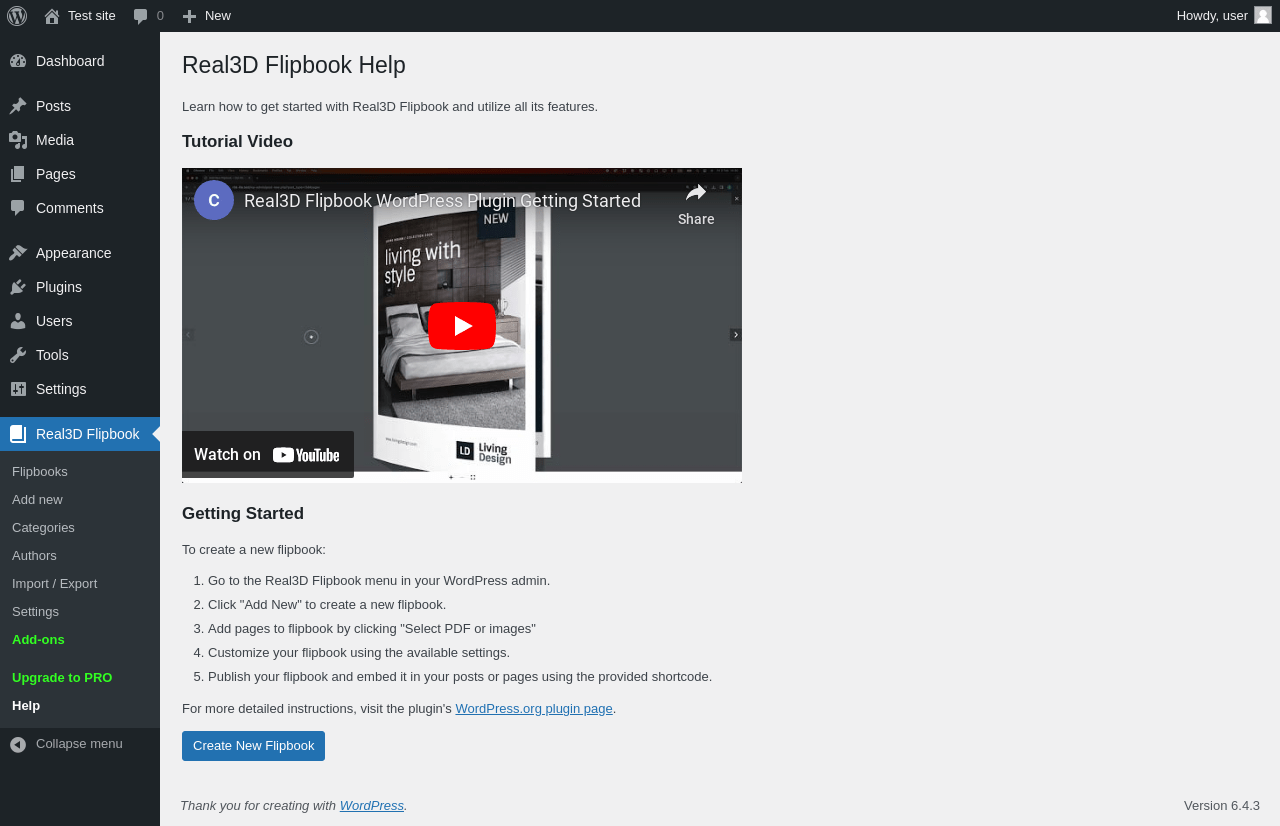1280x826 pixels.
Task: Open the WordPress.org plugin page link
Action: coord(534,709)
